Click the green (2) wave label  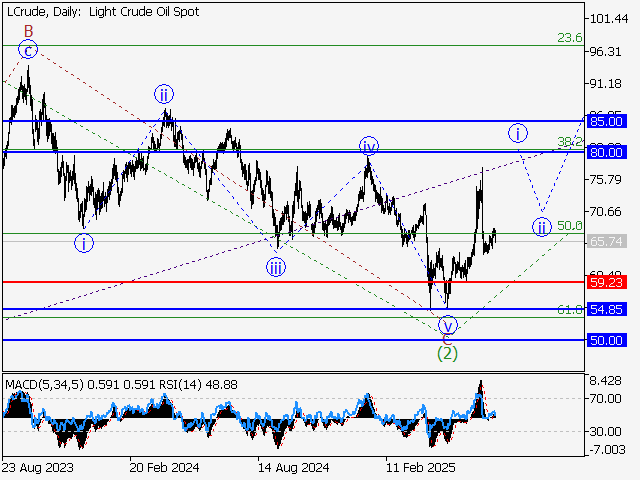[x=447, y=352]
